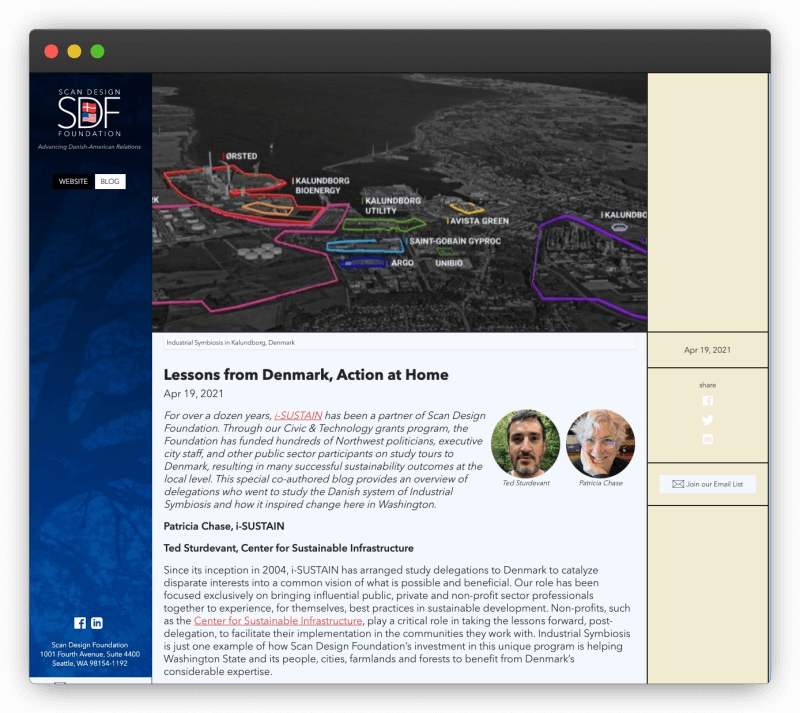
Task: Click the Lessons from Denmark, Action at Home heading
Action: 306,375
